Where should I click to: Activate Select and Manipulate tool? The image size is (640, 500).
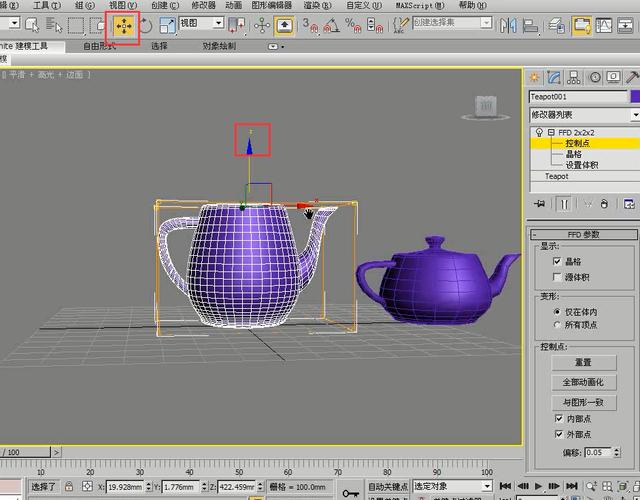pos(262,25)
